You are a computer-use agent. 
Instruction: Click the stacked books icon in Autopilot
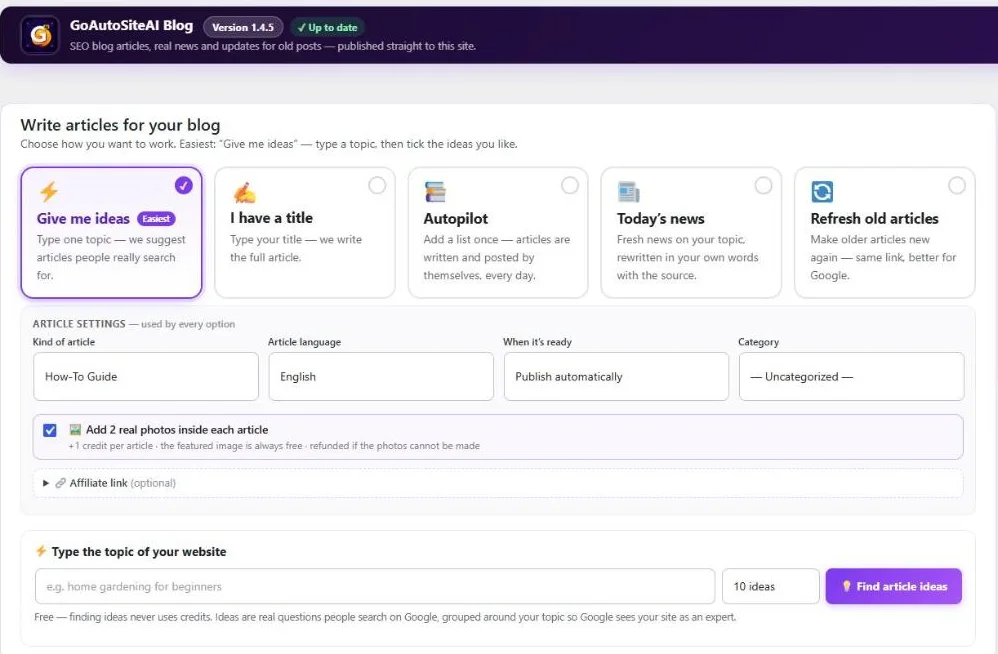[435, 191]
